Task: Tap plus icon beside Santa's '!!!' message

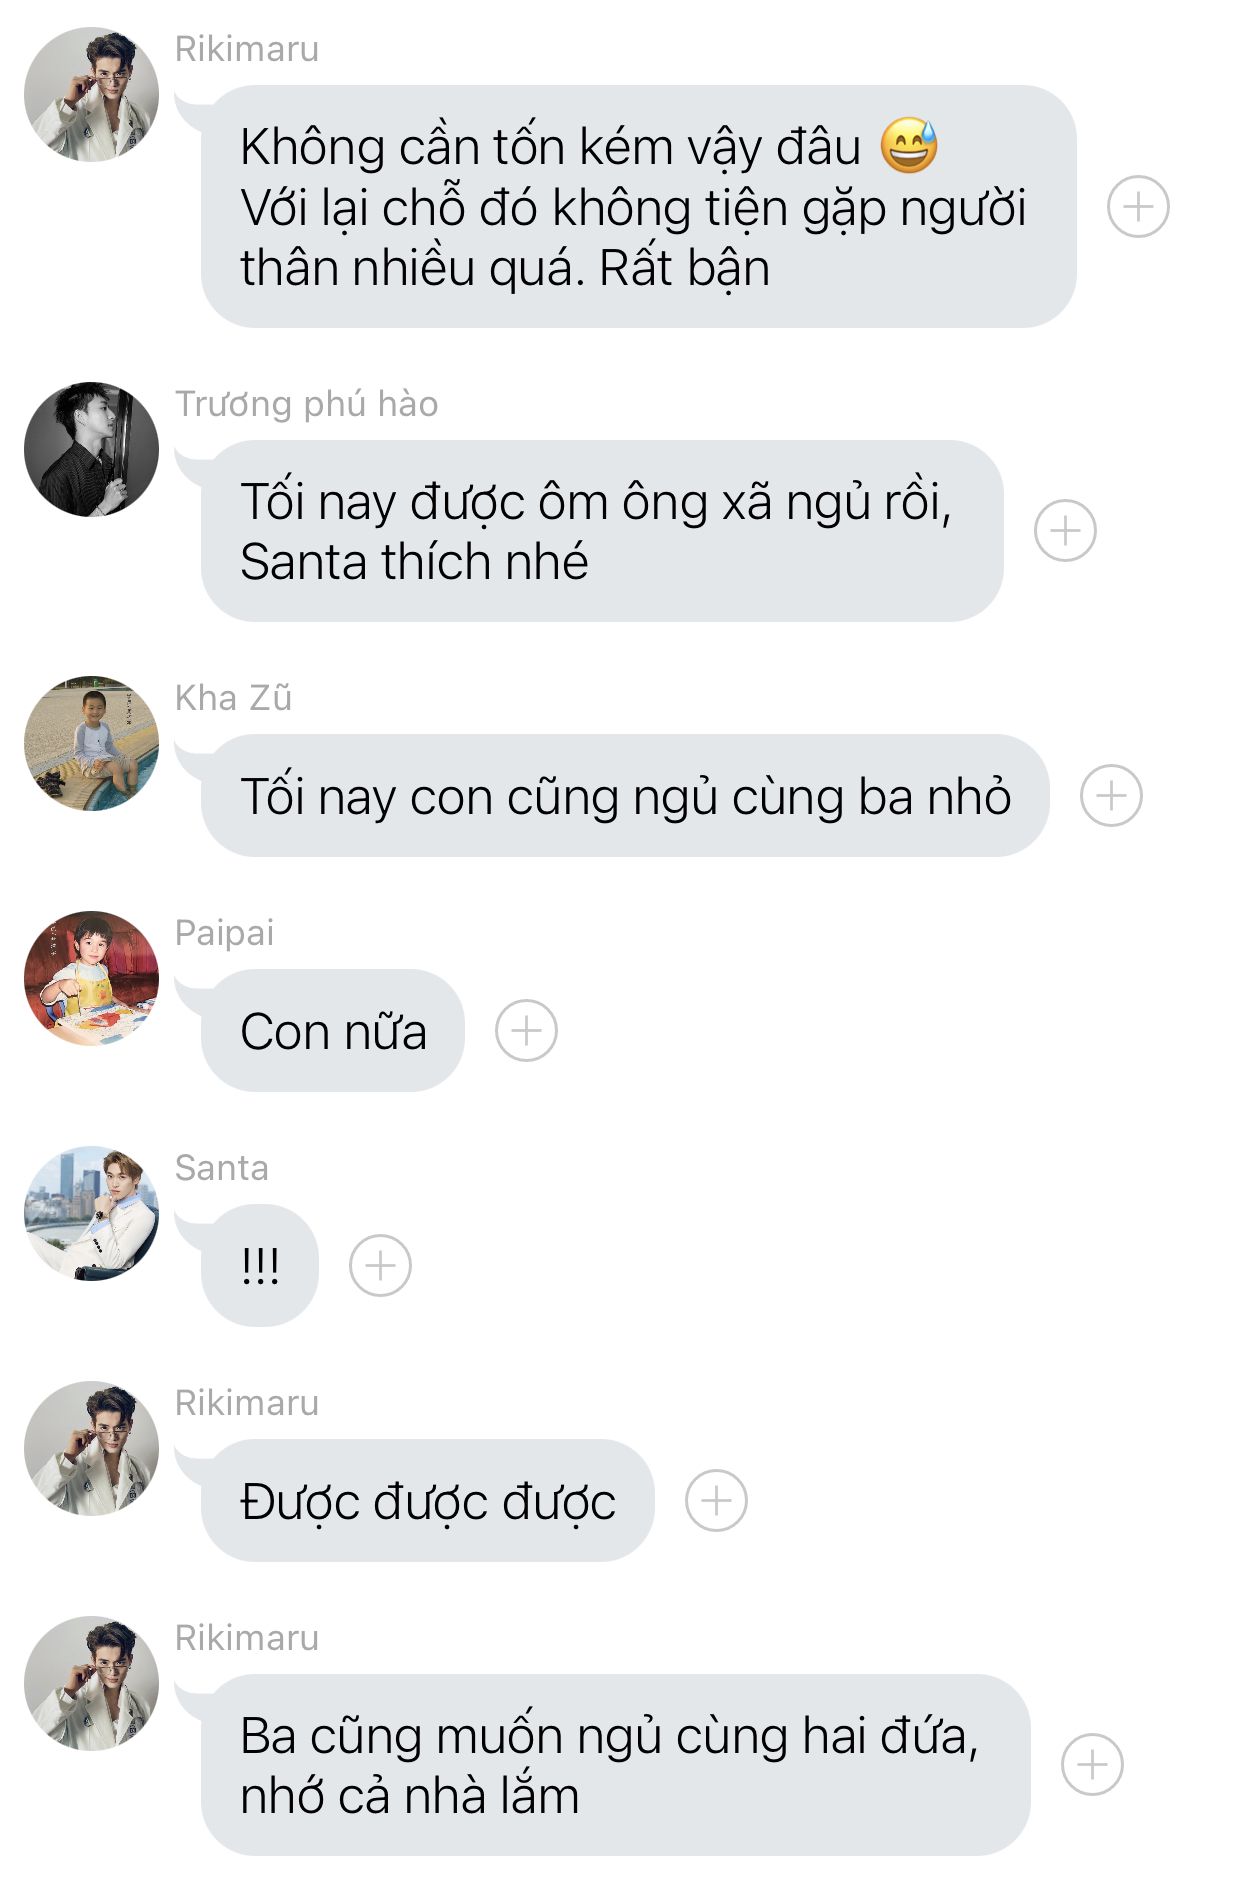Action: [380, 1266]
